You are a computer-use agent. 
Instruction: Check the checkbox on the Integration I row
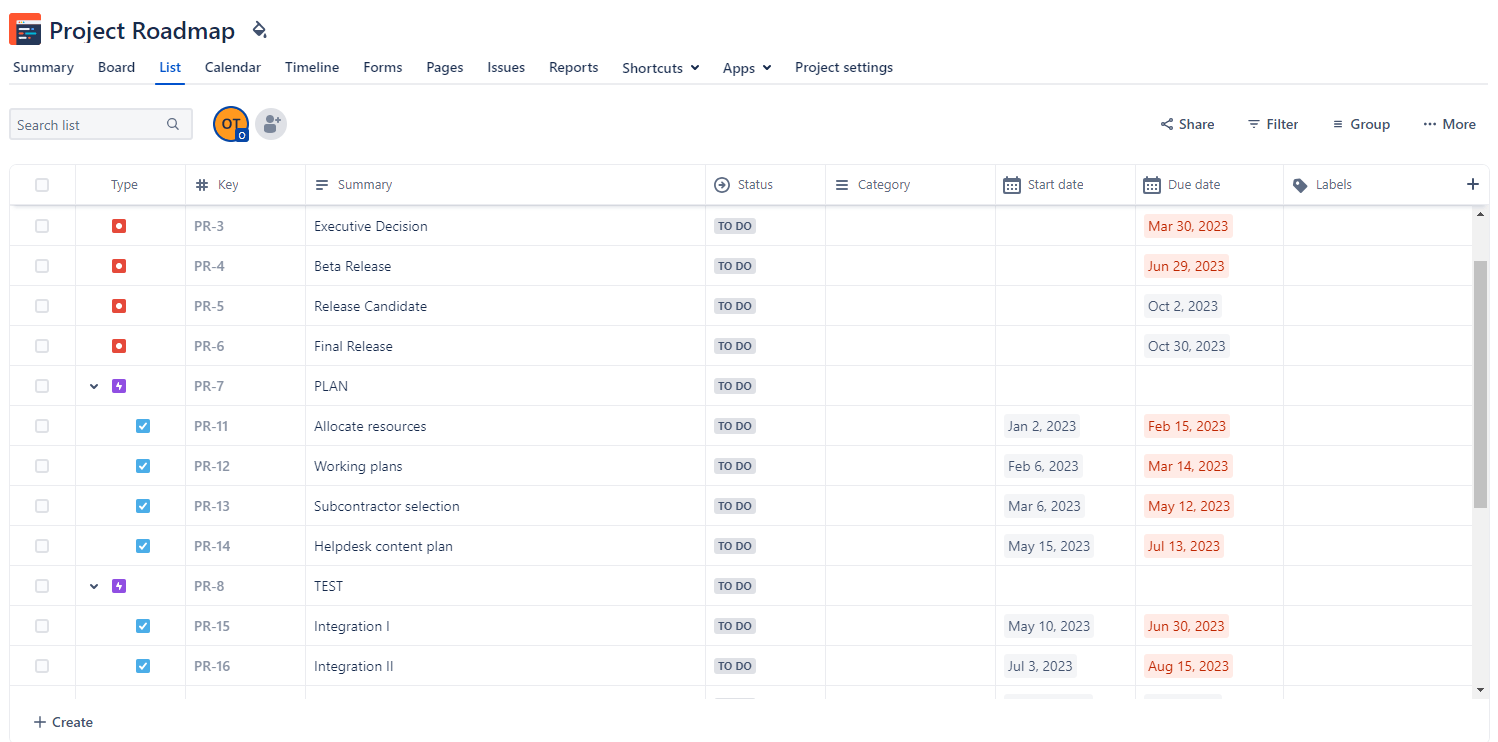tap(42, 626)
